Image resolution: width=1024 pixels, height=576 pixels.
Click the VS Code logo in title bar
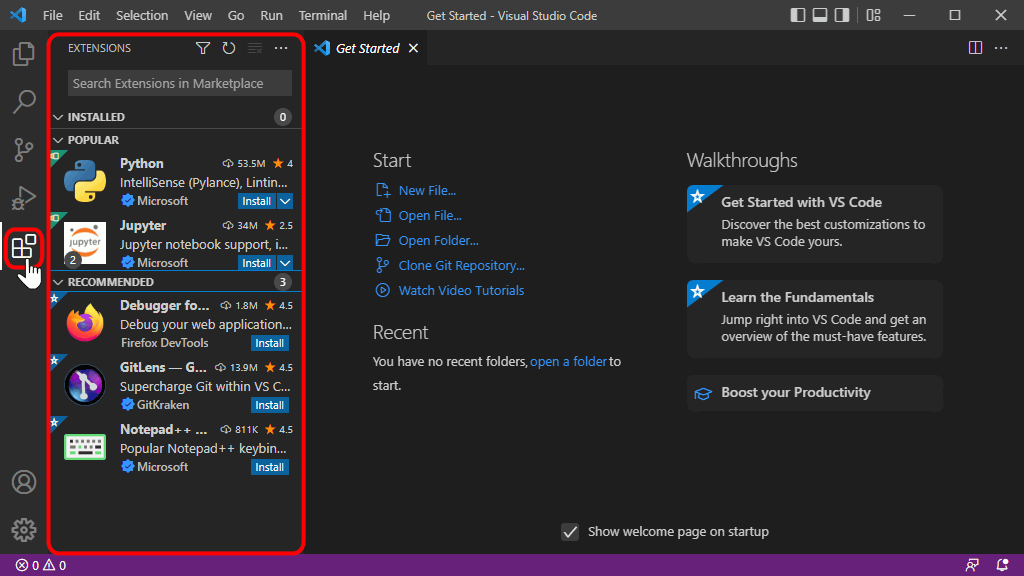click(x=18, y=14)
